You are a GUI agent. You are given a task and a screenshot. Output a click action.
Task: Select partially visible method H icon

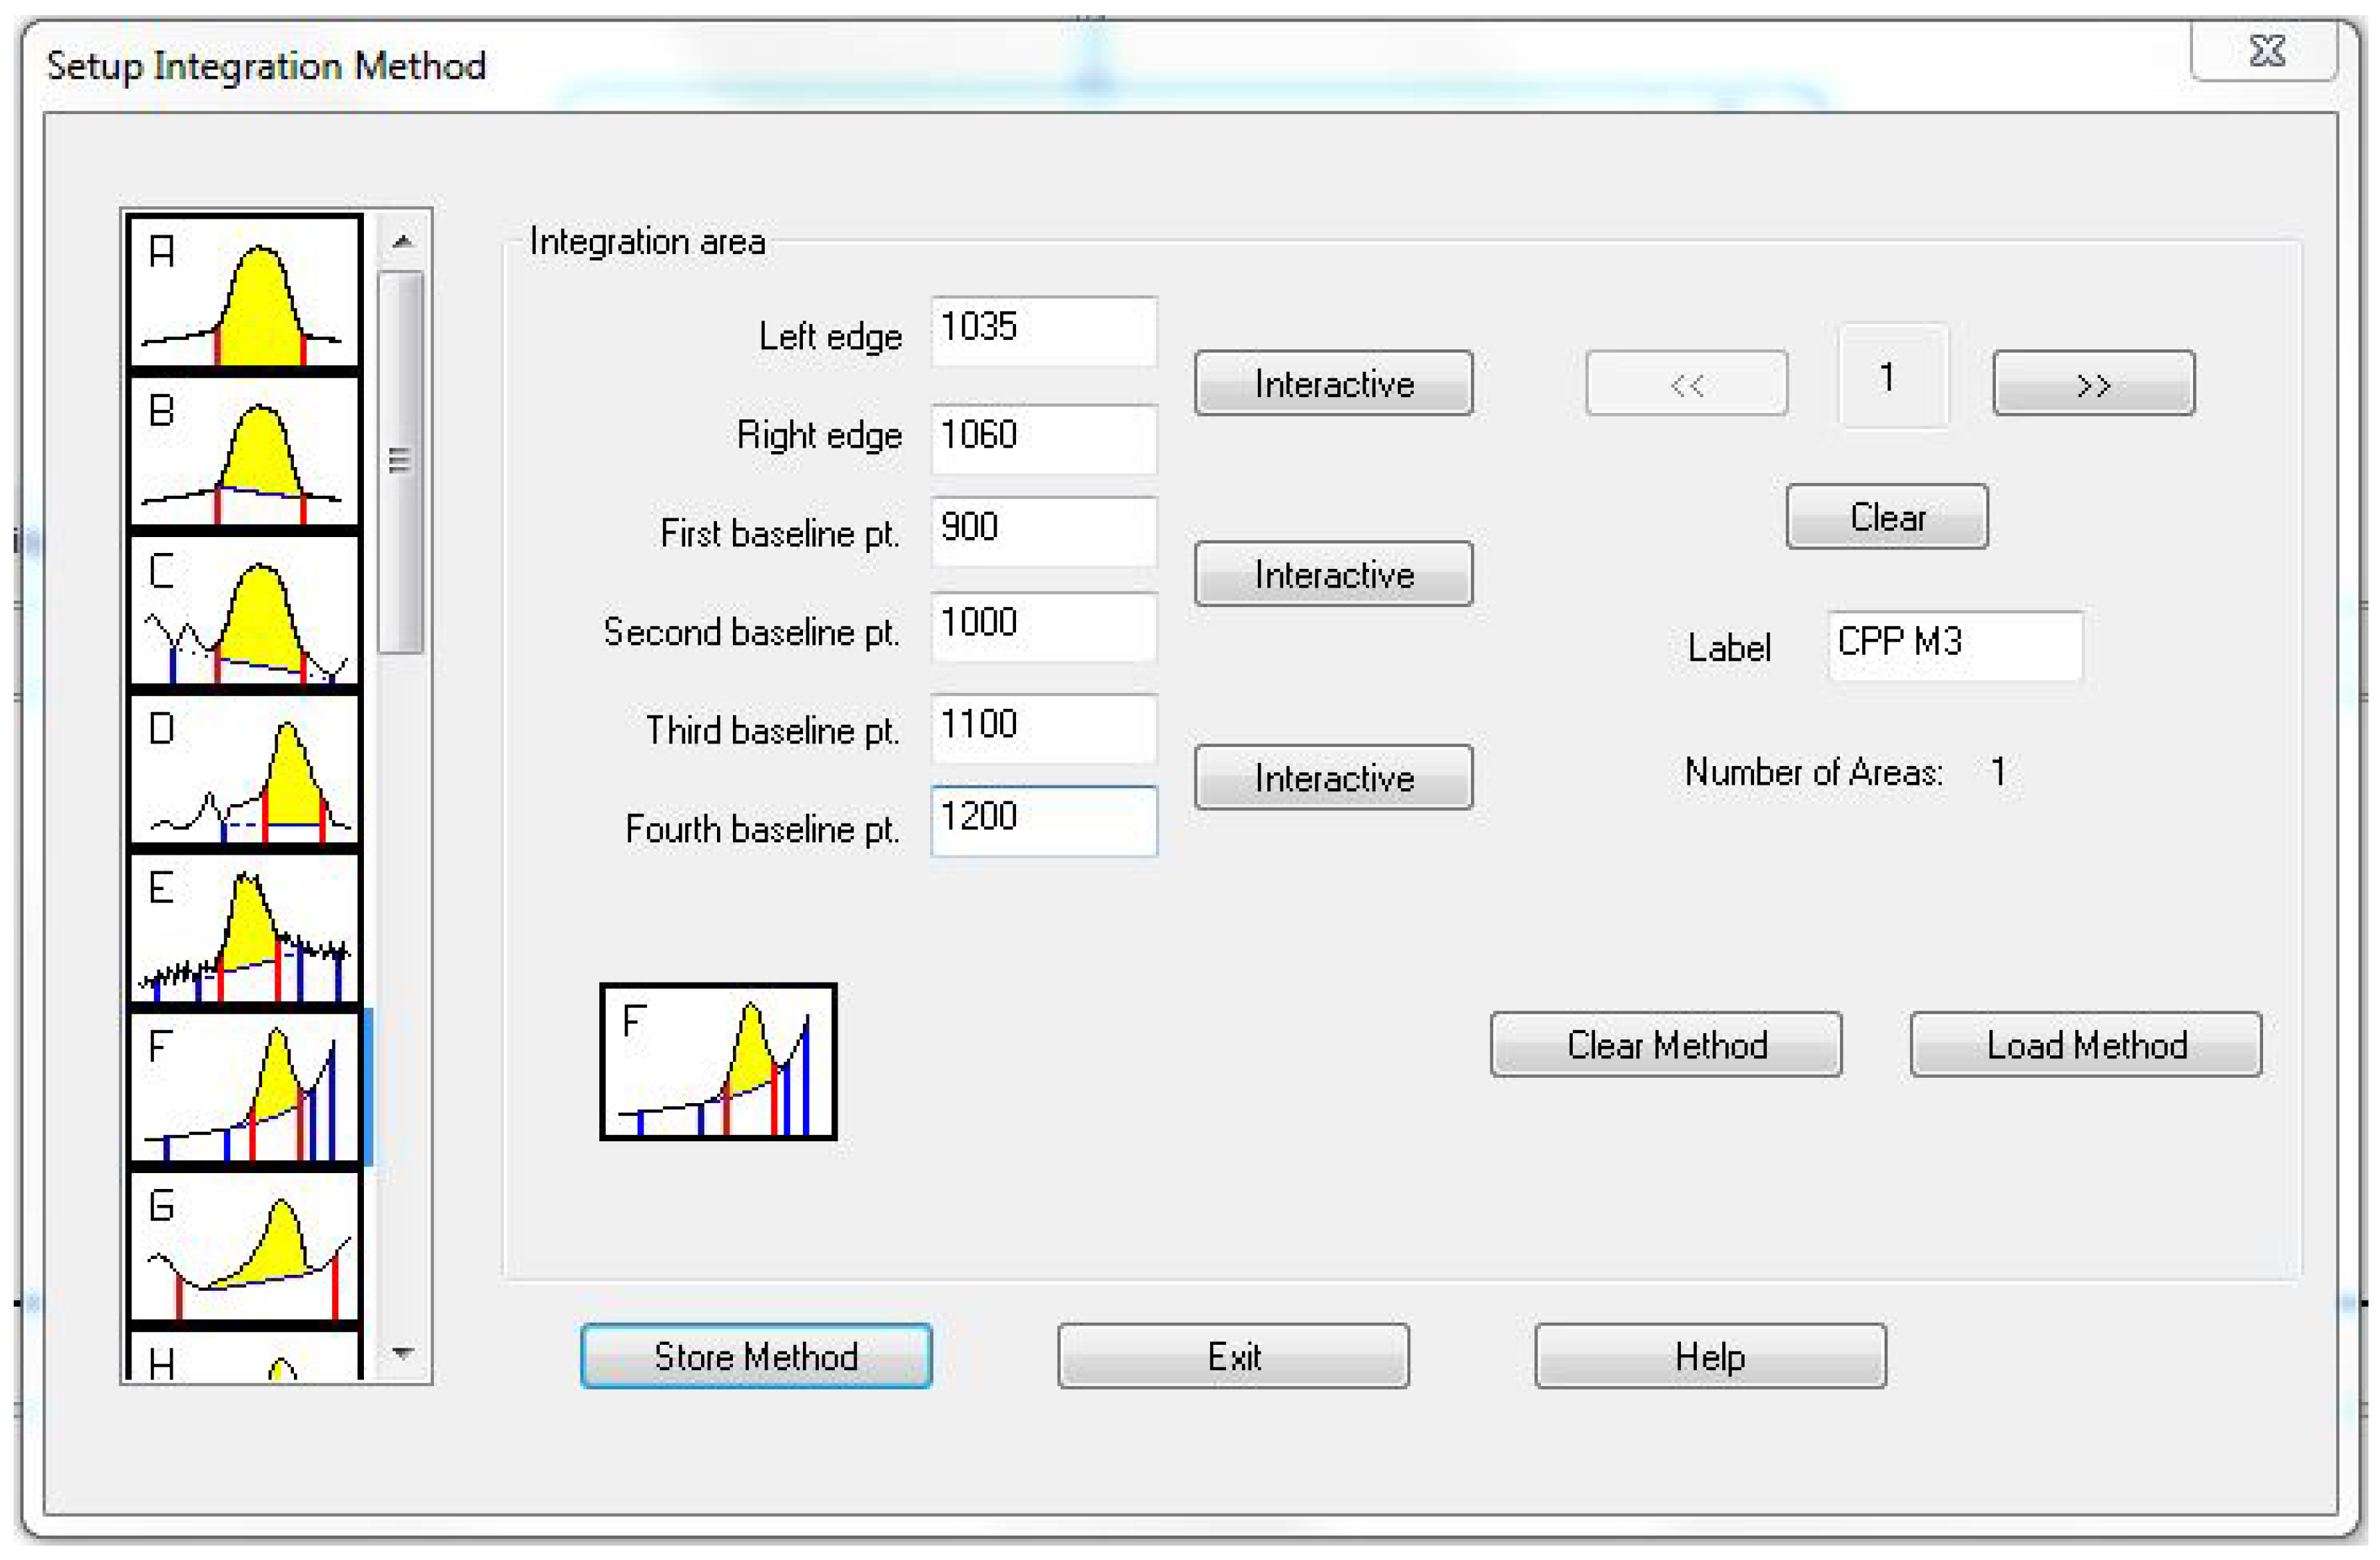245,1358
